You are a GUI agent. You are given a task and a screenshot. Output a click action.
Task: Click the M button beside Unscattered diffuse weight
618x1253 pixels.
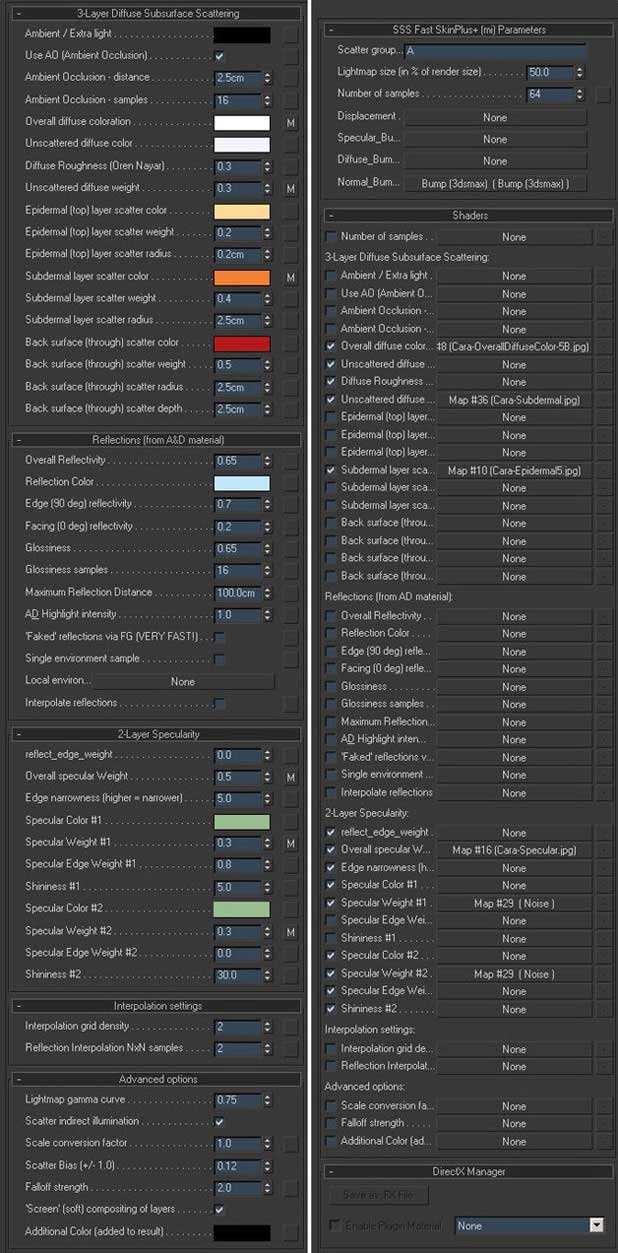291,189
